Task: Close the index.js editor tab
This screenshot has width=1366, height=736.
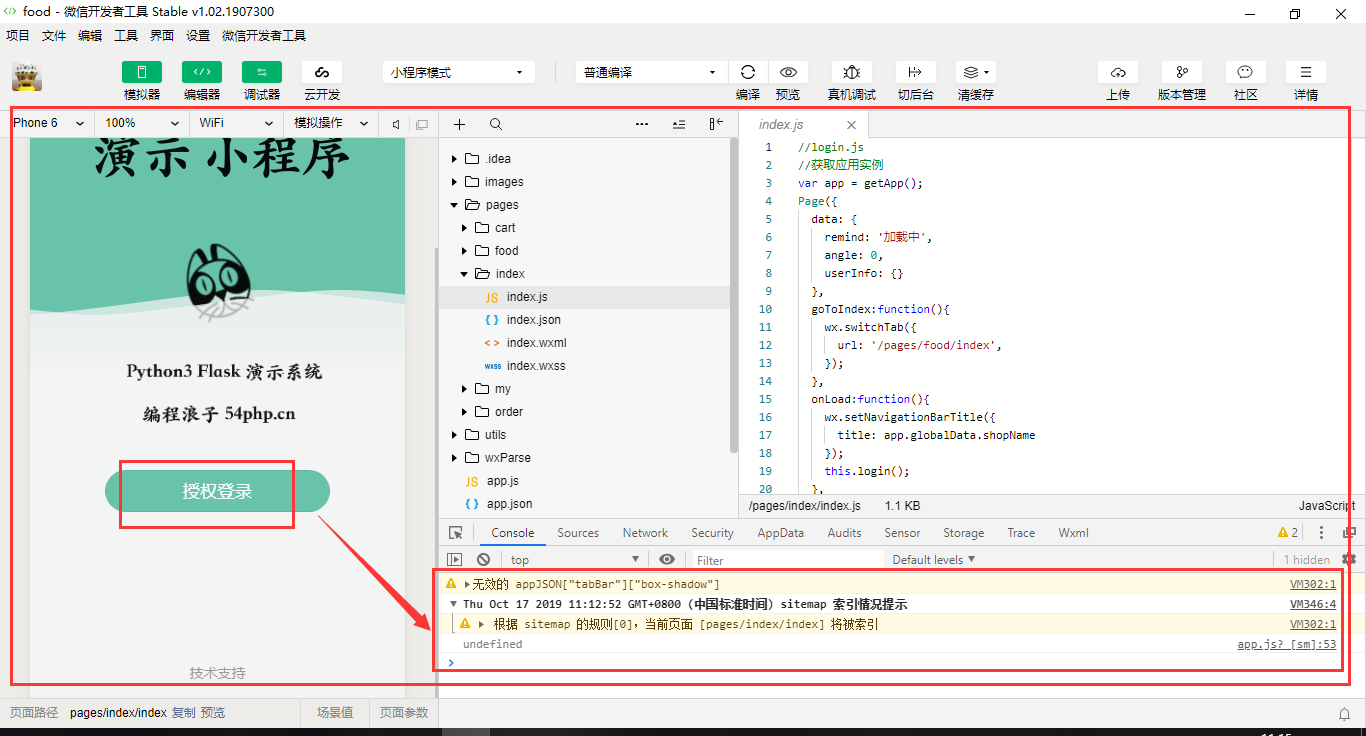Action: point(852,125)
